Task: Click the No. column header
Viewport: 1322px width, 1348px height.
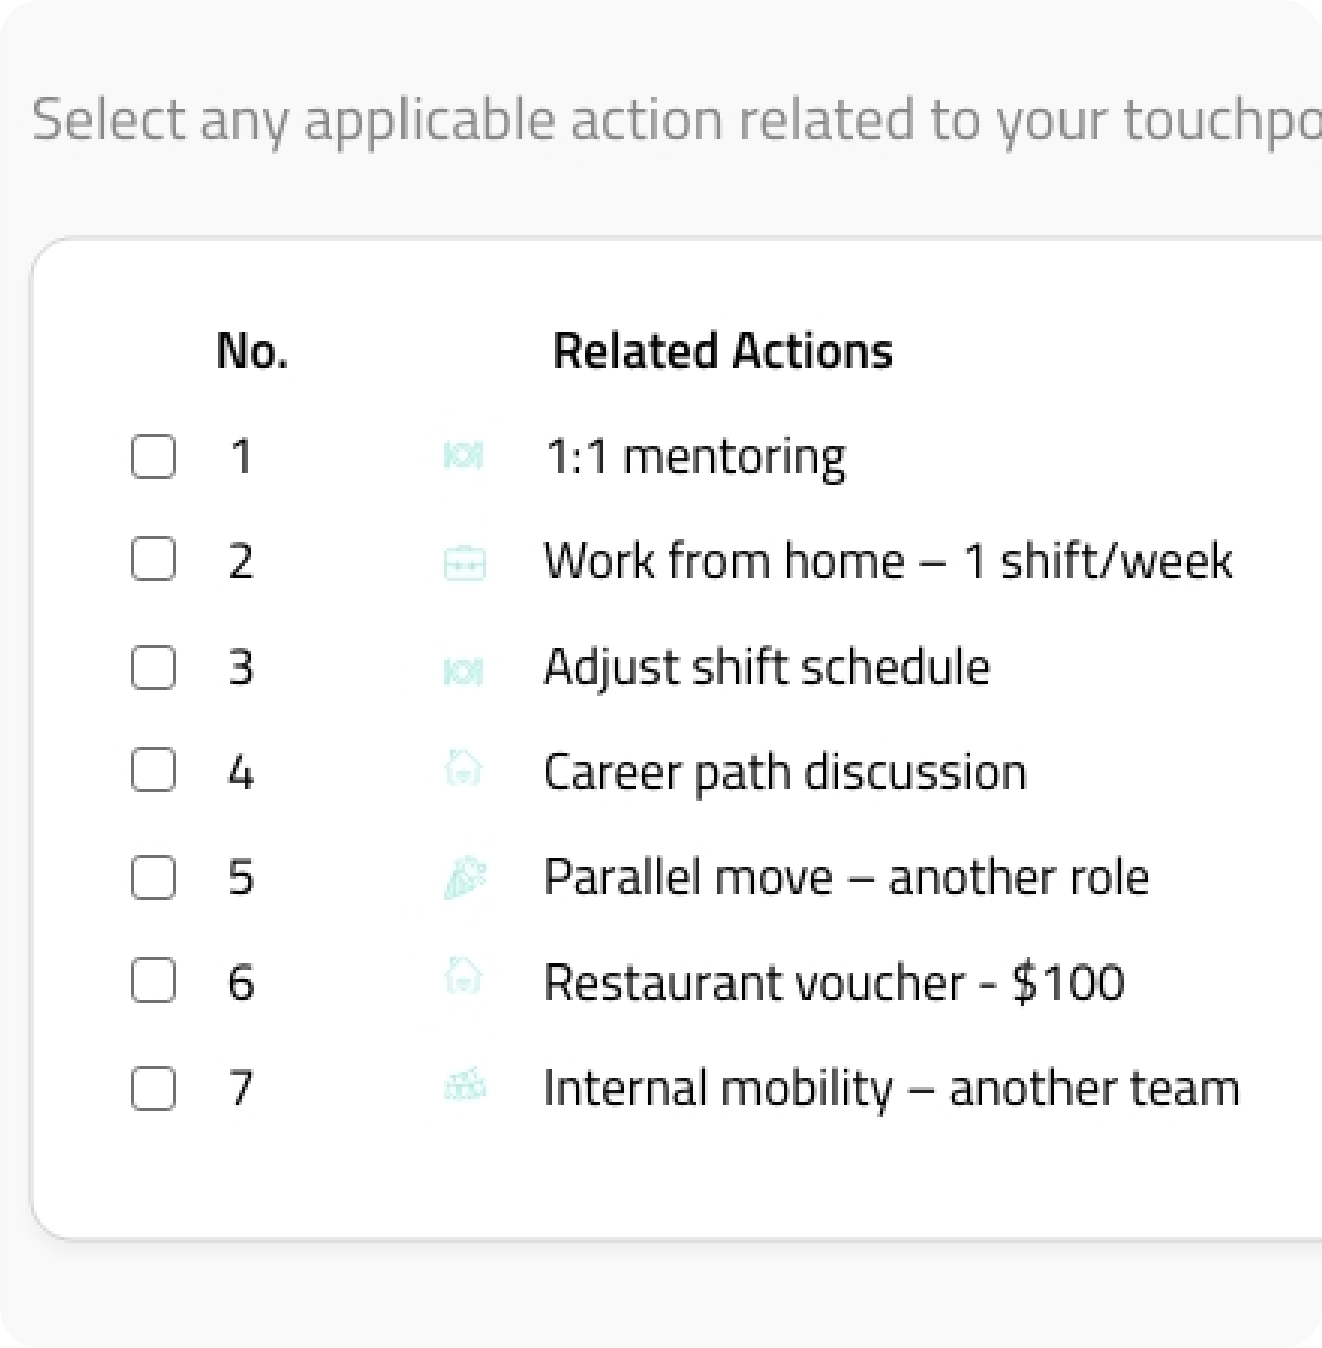Action: point(252,351)
